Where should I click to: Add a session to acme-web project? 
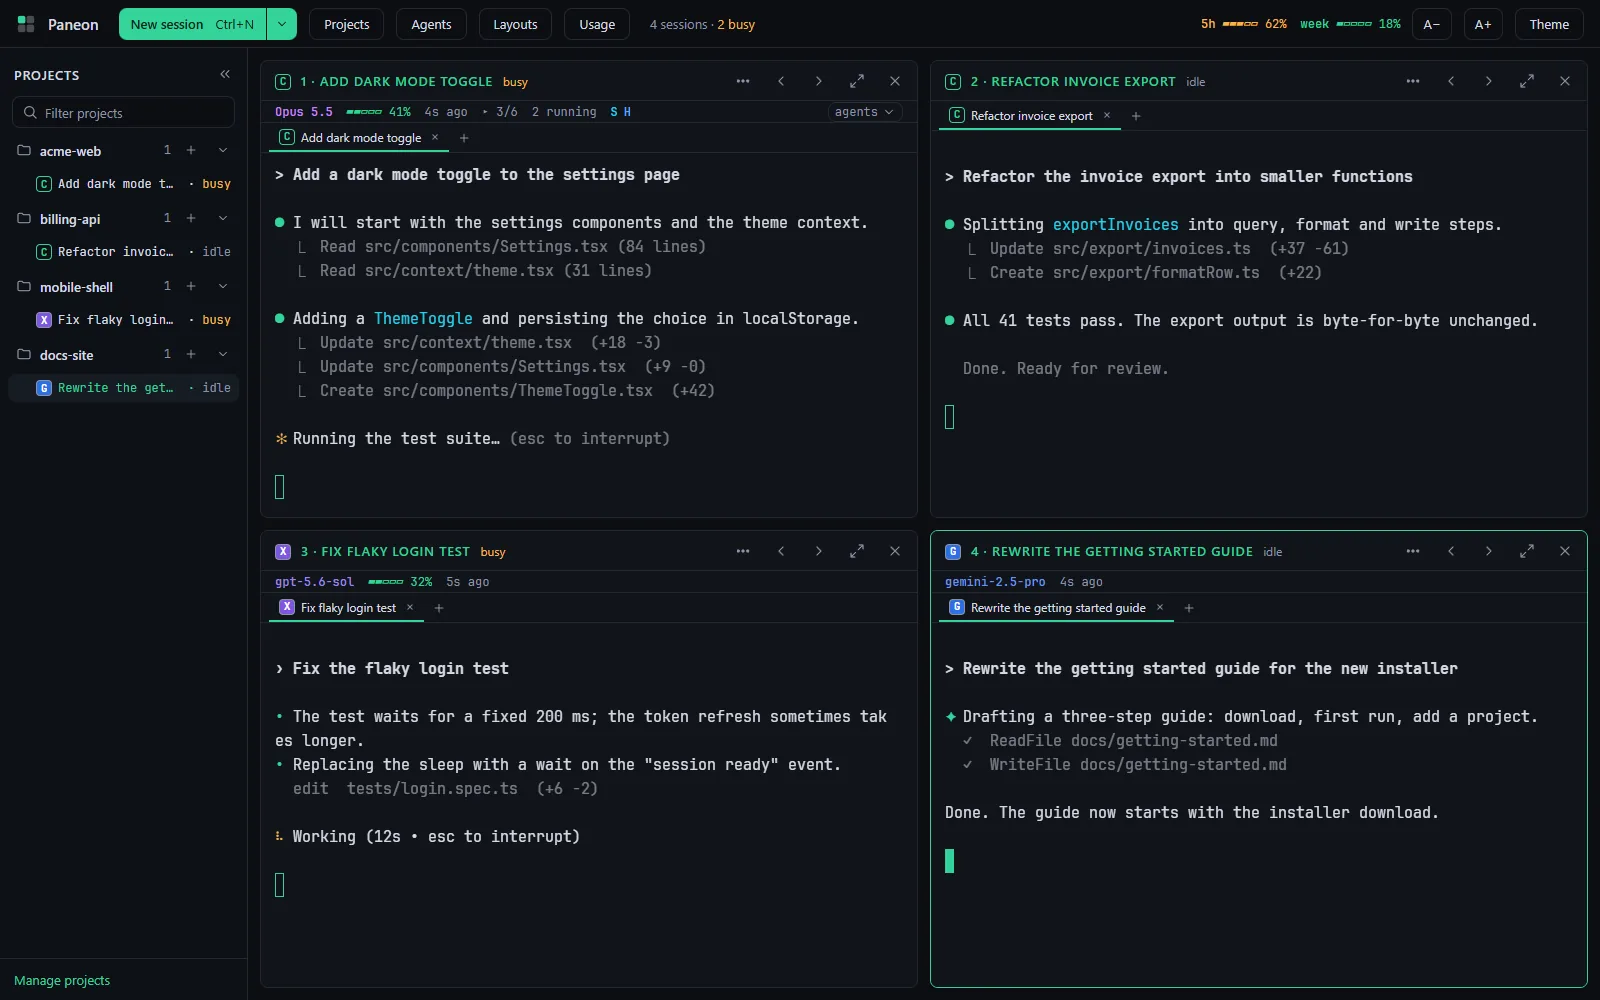pyautogui.click(x=191, y=150)
